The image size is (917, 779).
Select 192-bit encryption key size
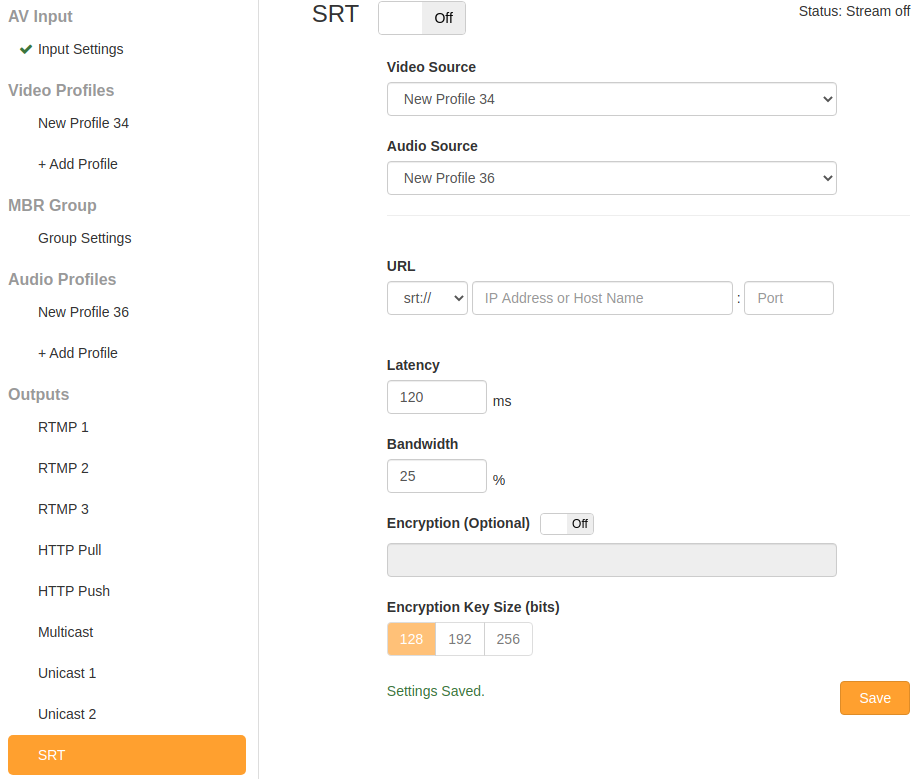[x=459, y=638]
